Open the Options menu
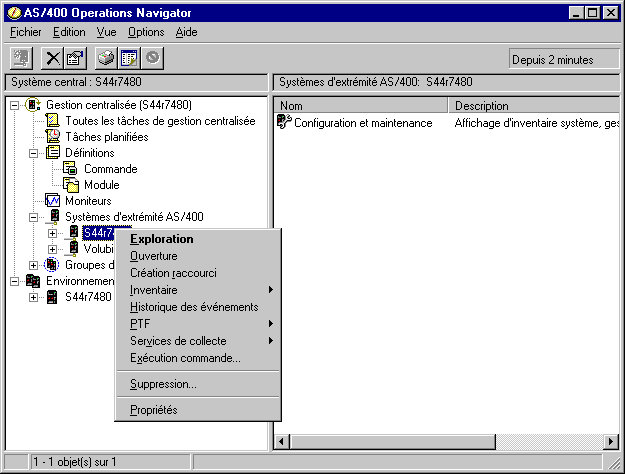Image resolution: width=625 pixels, height=474 pixels. [146, 32]
